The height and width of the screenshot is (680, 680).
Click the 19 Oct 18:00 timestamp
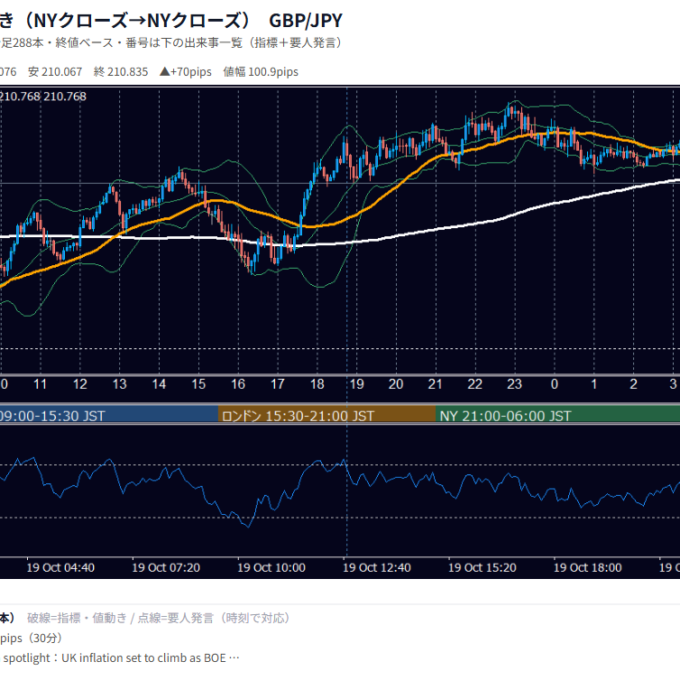tap(588, 568)
